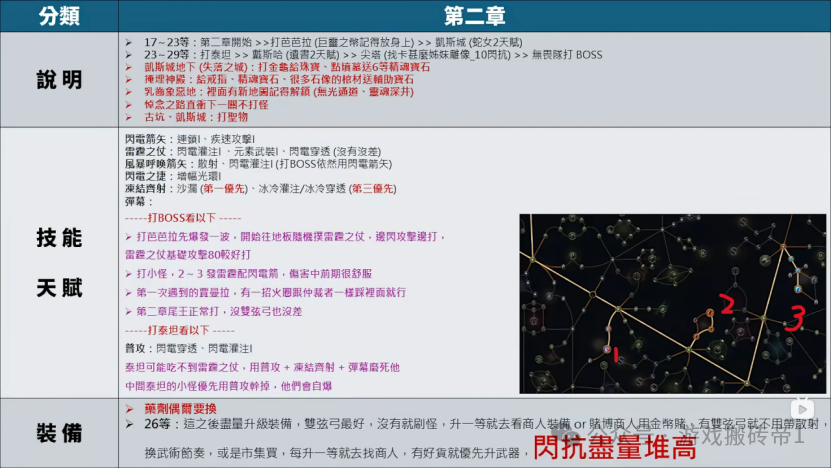The height and width of the screenshot is (468, 831).
Task: Click the 打BOSS看以下 divider text
Action: [x=183, y=218]
